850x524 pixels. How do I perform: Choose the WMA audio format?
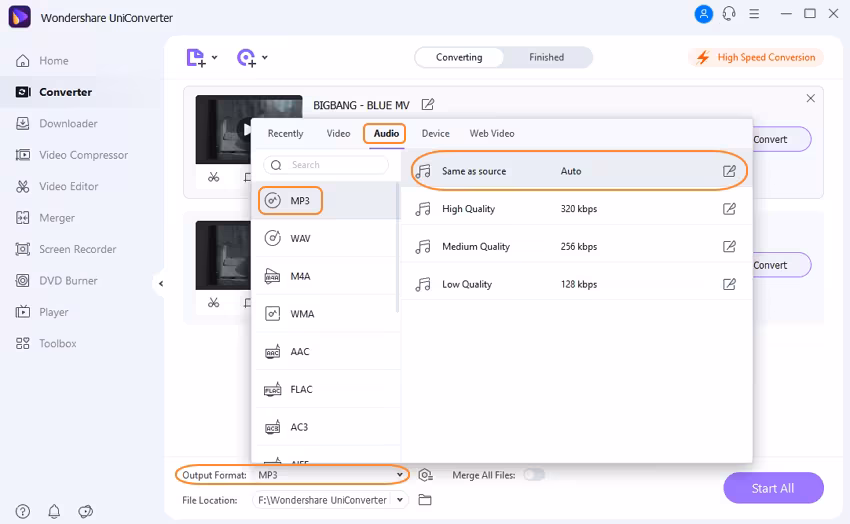326,314
